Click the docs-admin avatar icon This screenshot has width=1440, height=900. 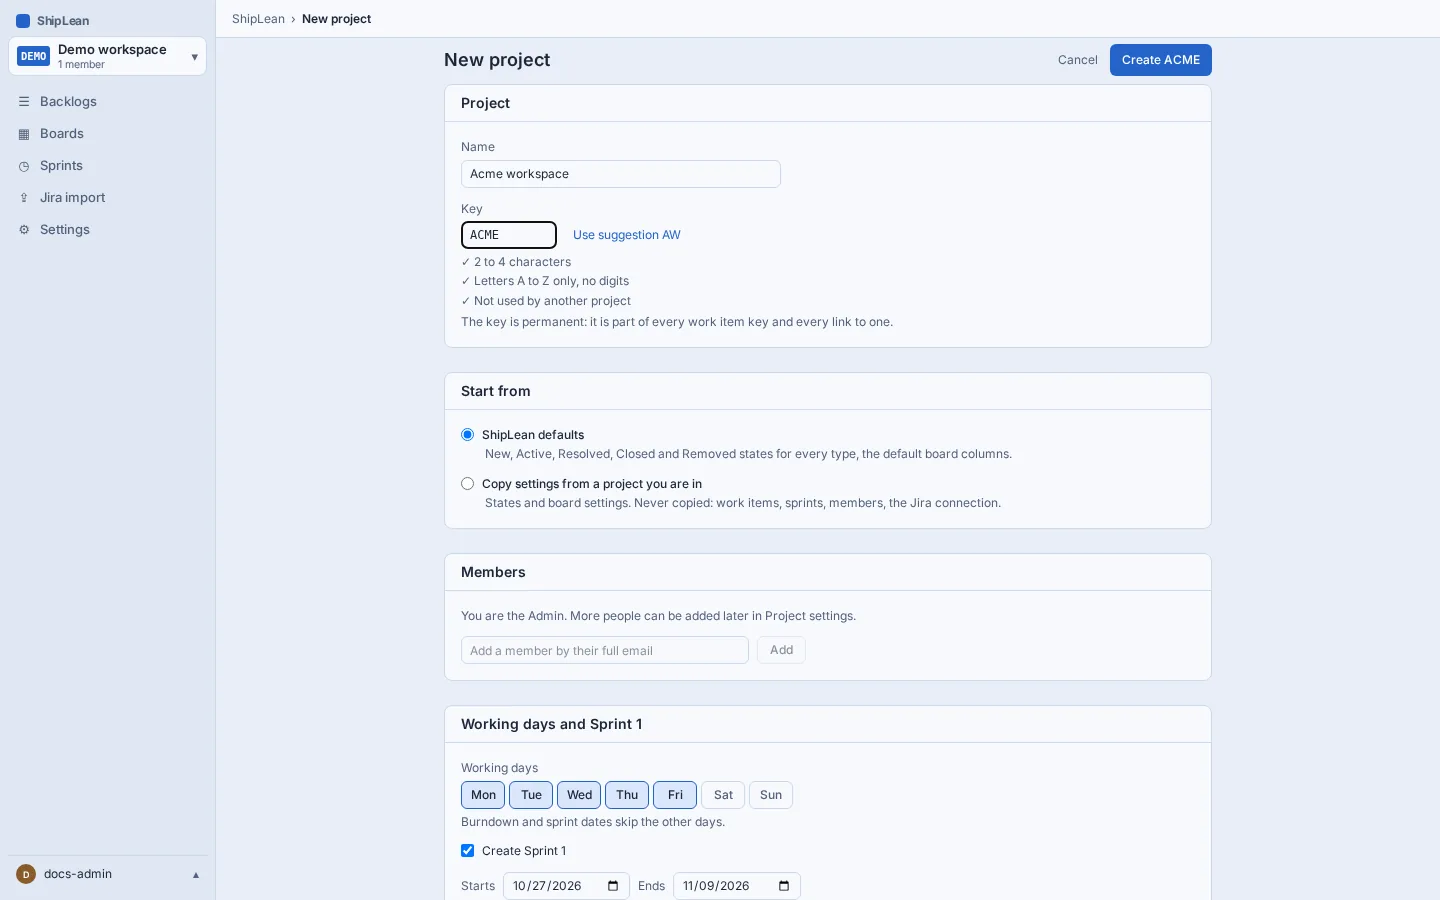click(26, 874)
